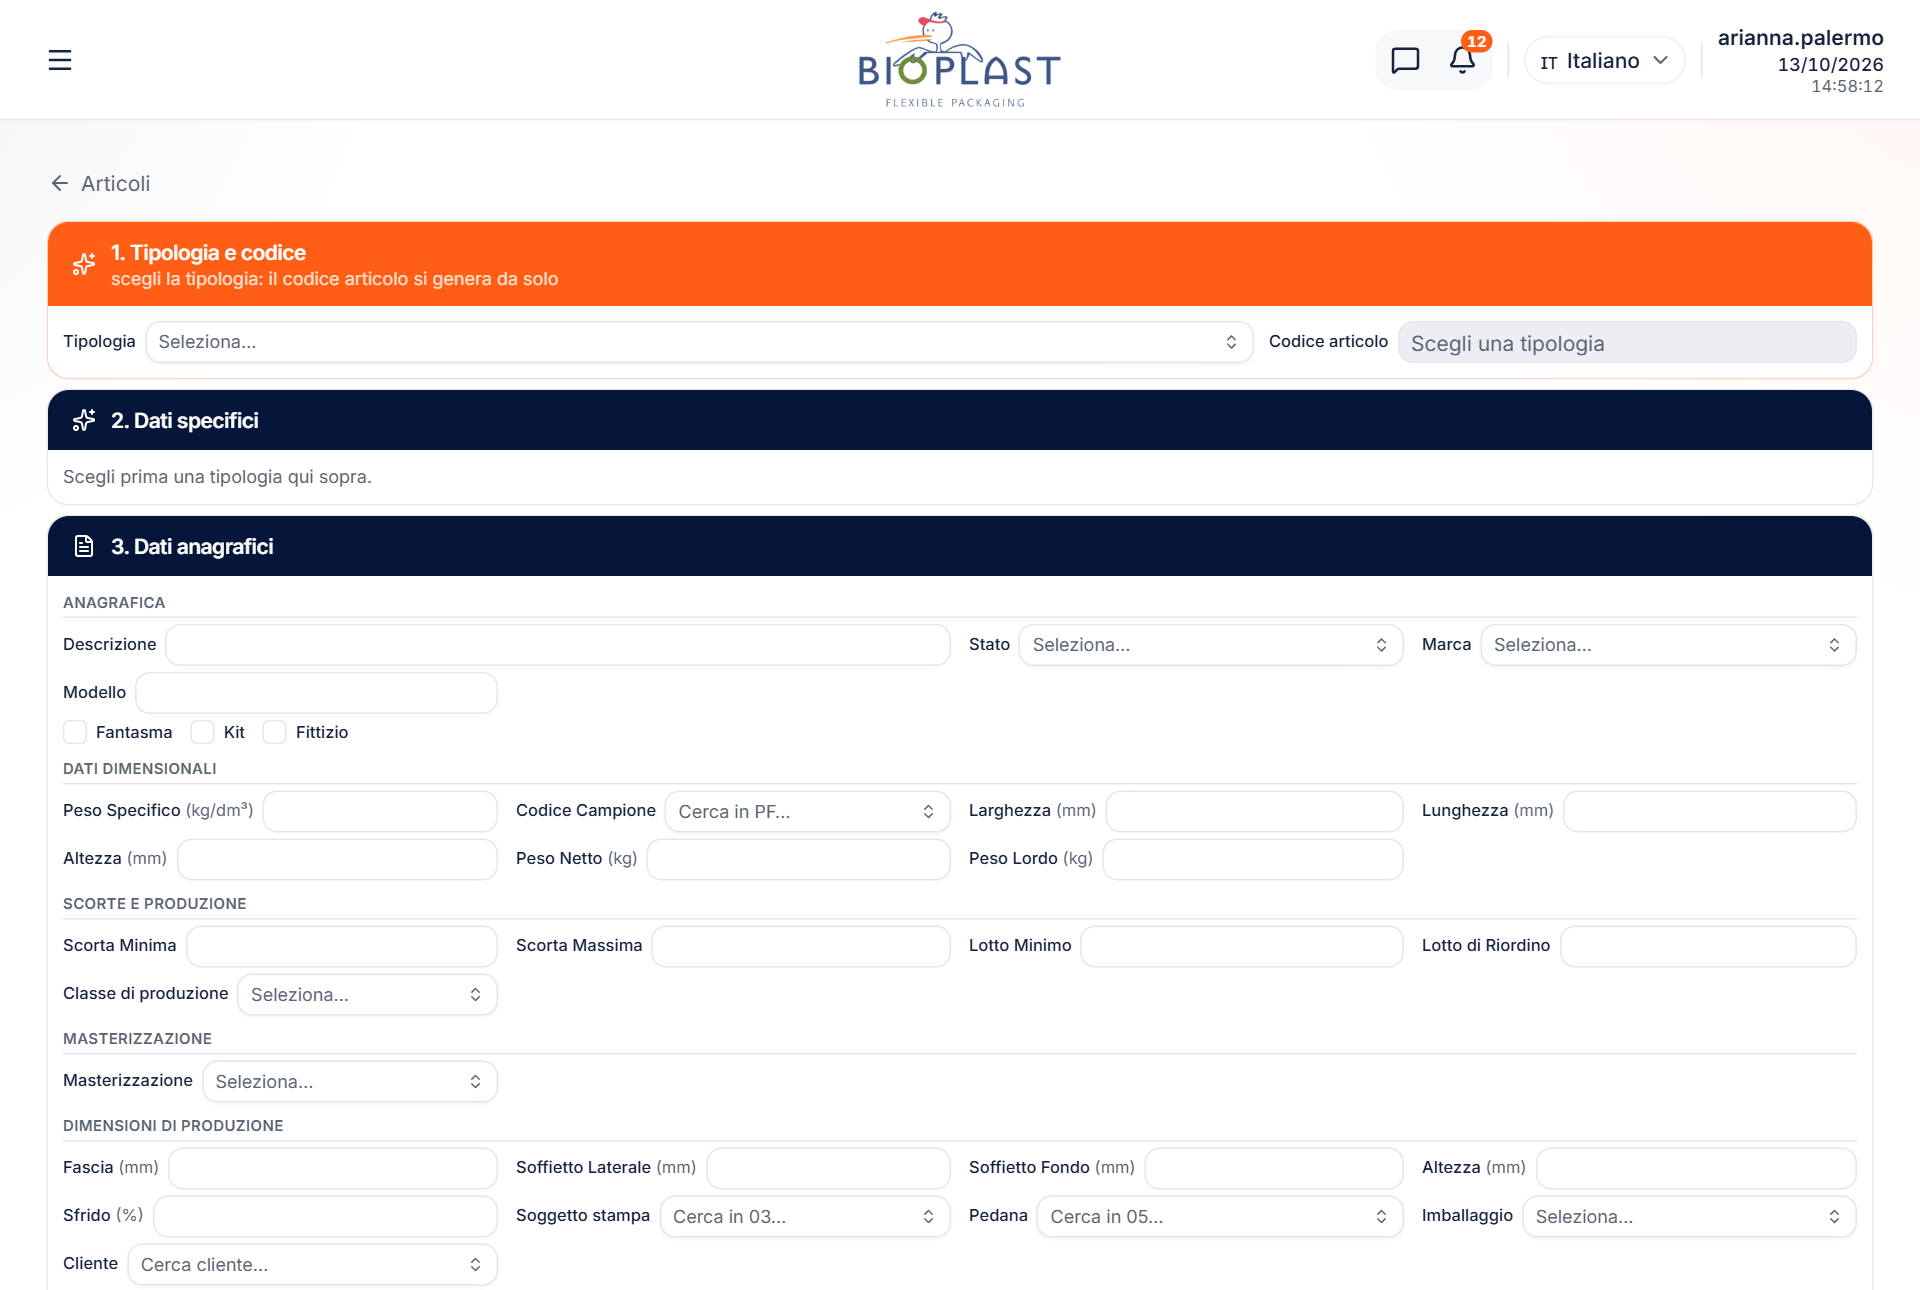The height and width of the screenshot is (1290, 1920).
Task: Click the Lotto di Riordino input field
Action: pos(1708,947)
